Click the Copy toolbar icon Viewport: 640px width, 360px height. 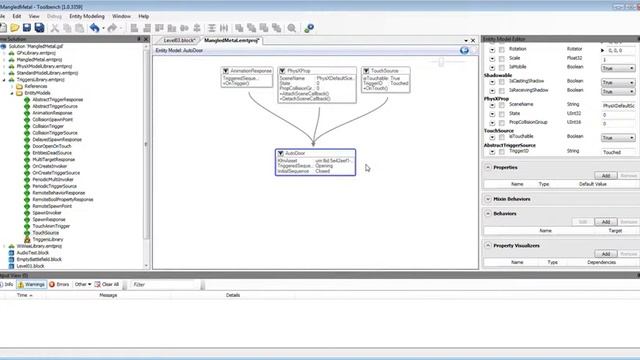coord(67,28)
